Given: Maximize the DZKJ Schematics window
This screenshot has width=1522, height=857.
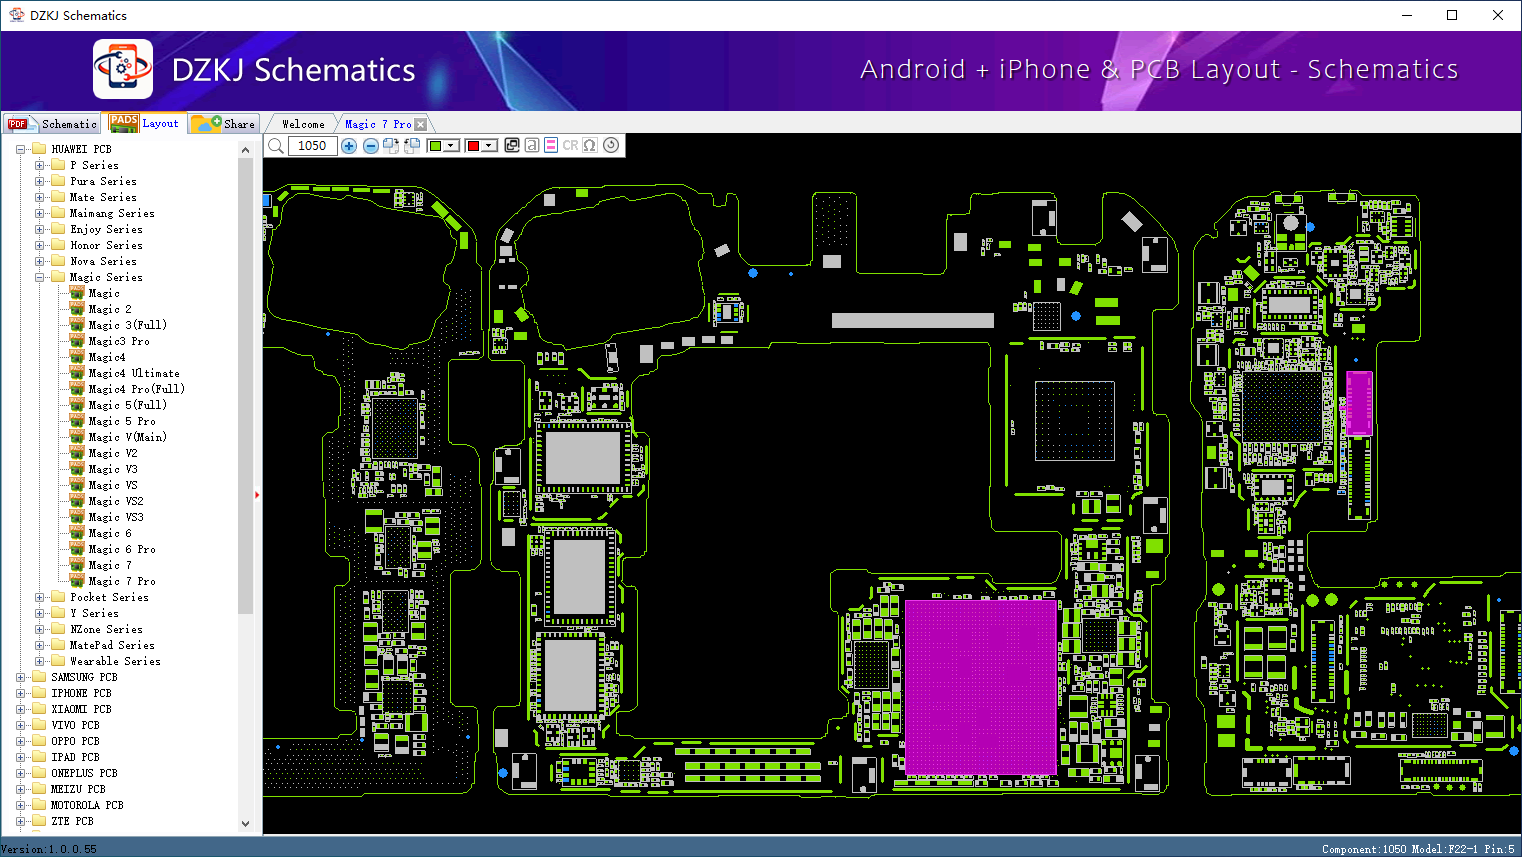Looking at the screenshot, I should click(1452, 15).
